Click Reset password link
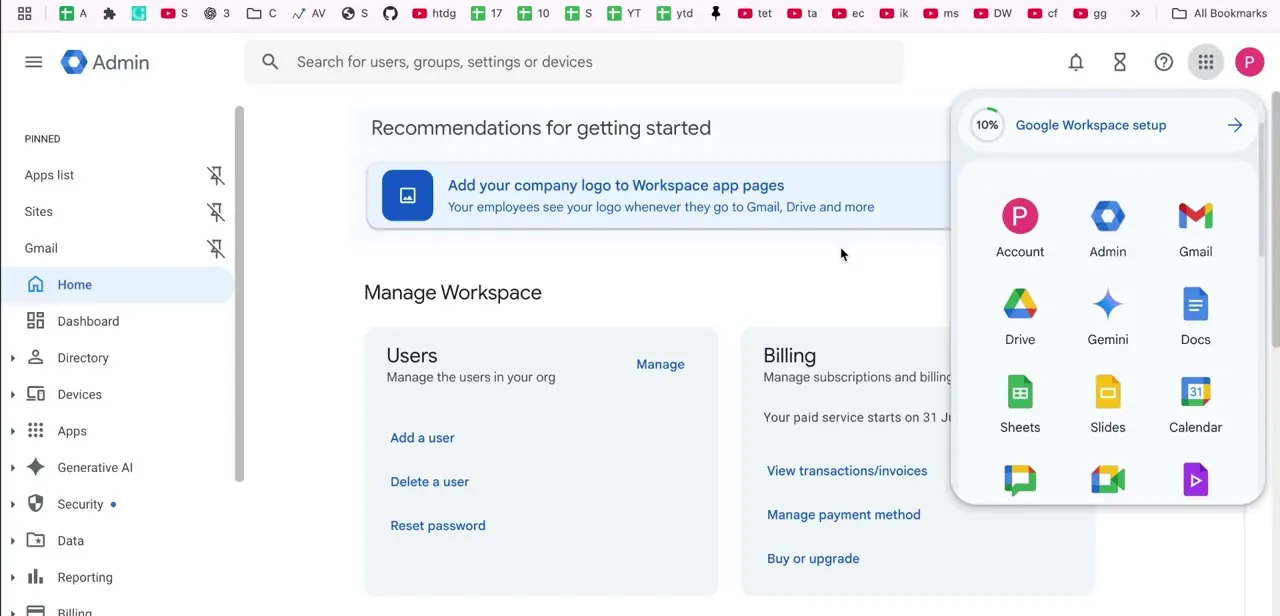Viewport: 1280px width, 616px height. coord(438,526)
